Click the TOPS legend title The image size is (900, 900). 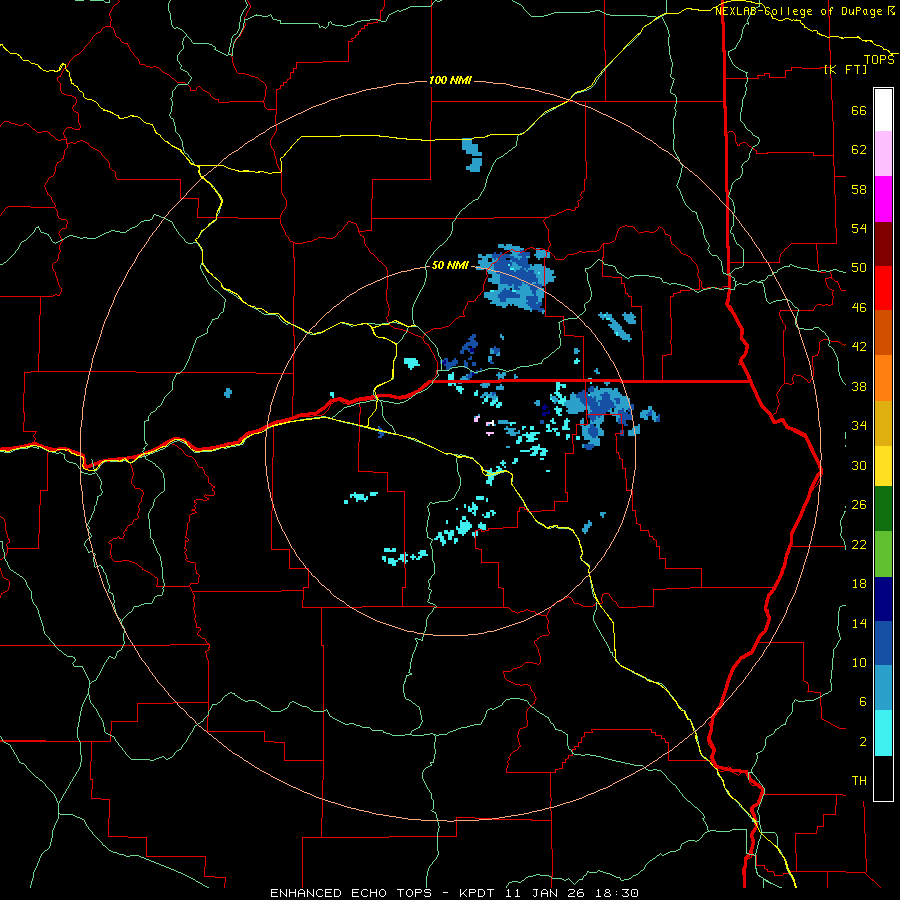(x=879, y=60)
